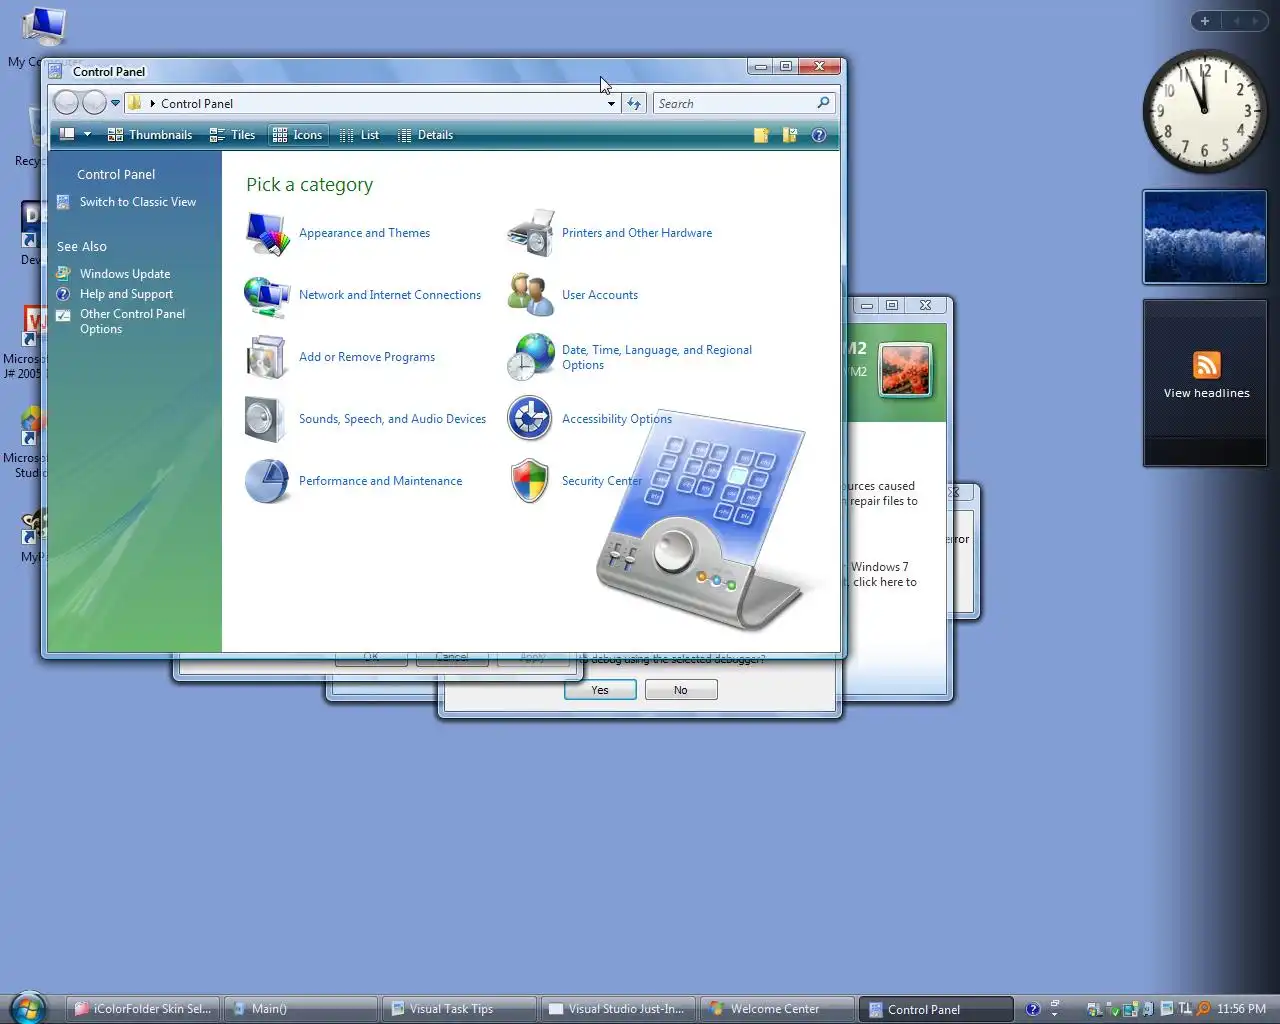
Task: Click Network and Internet Connections link
Action: 390,295
